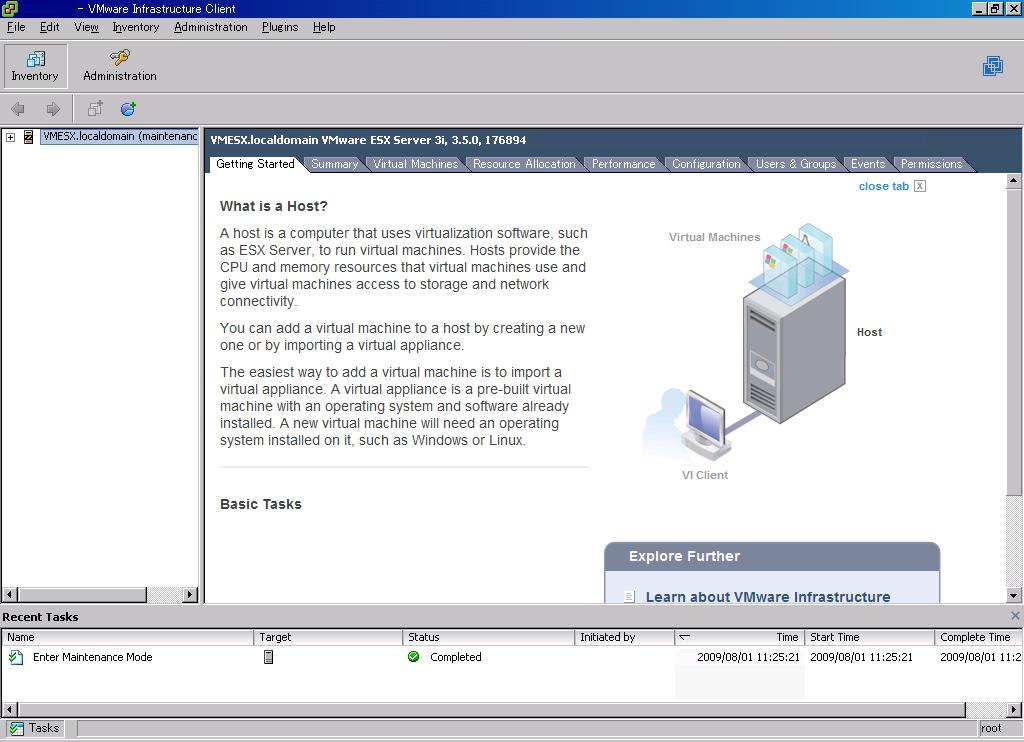Viewport: 1024px width, 742px height.
Task: Sort Recent Tasks by Start Time column
Action: pos(870,637)
